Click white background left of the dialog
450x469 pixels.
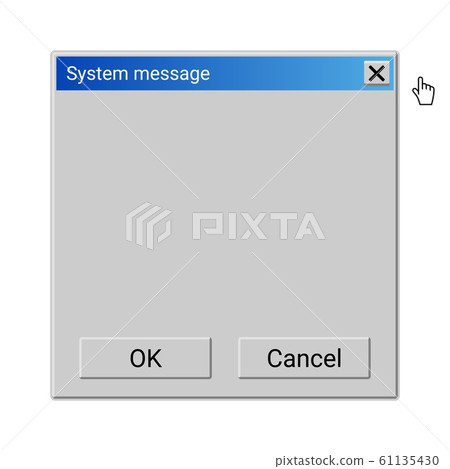click(25, 225)
